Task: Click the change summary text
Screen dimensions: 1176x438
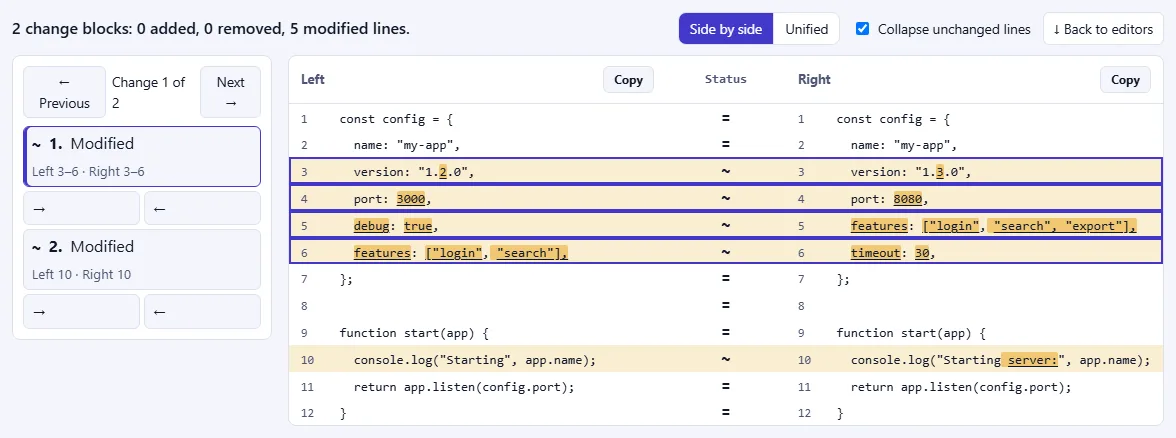Action: pos(211,29)
